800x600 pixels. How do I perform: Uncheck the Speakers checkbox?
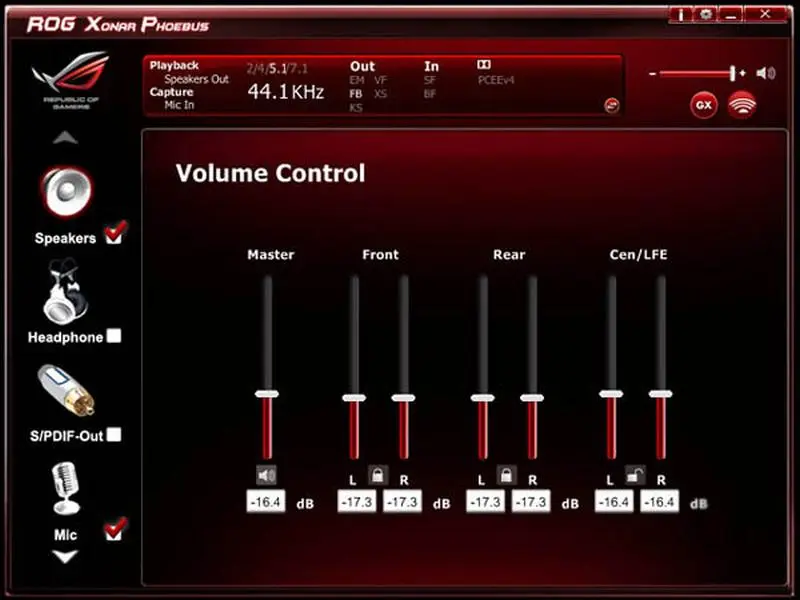pyautogui.click(x=114, y=234)
